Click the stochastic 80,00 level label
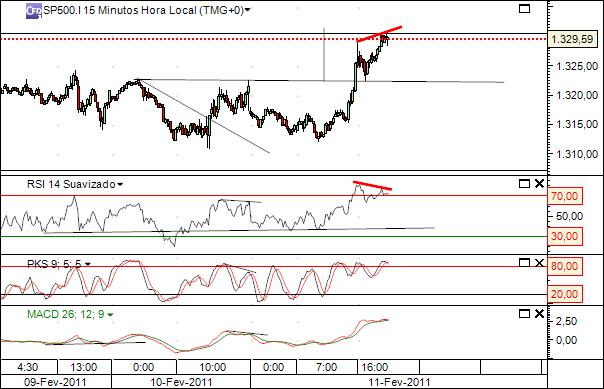 [x=565, y=267]
